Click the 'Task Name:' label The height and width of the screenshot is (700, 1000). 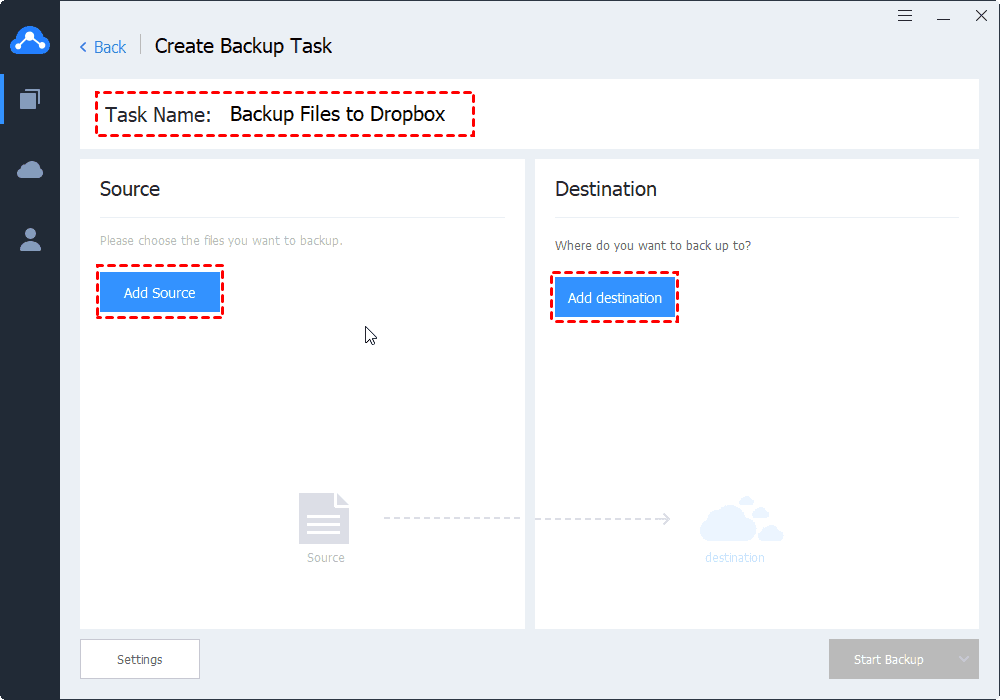pyautogui.click(x=158, y=115)
